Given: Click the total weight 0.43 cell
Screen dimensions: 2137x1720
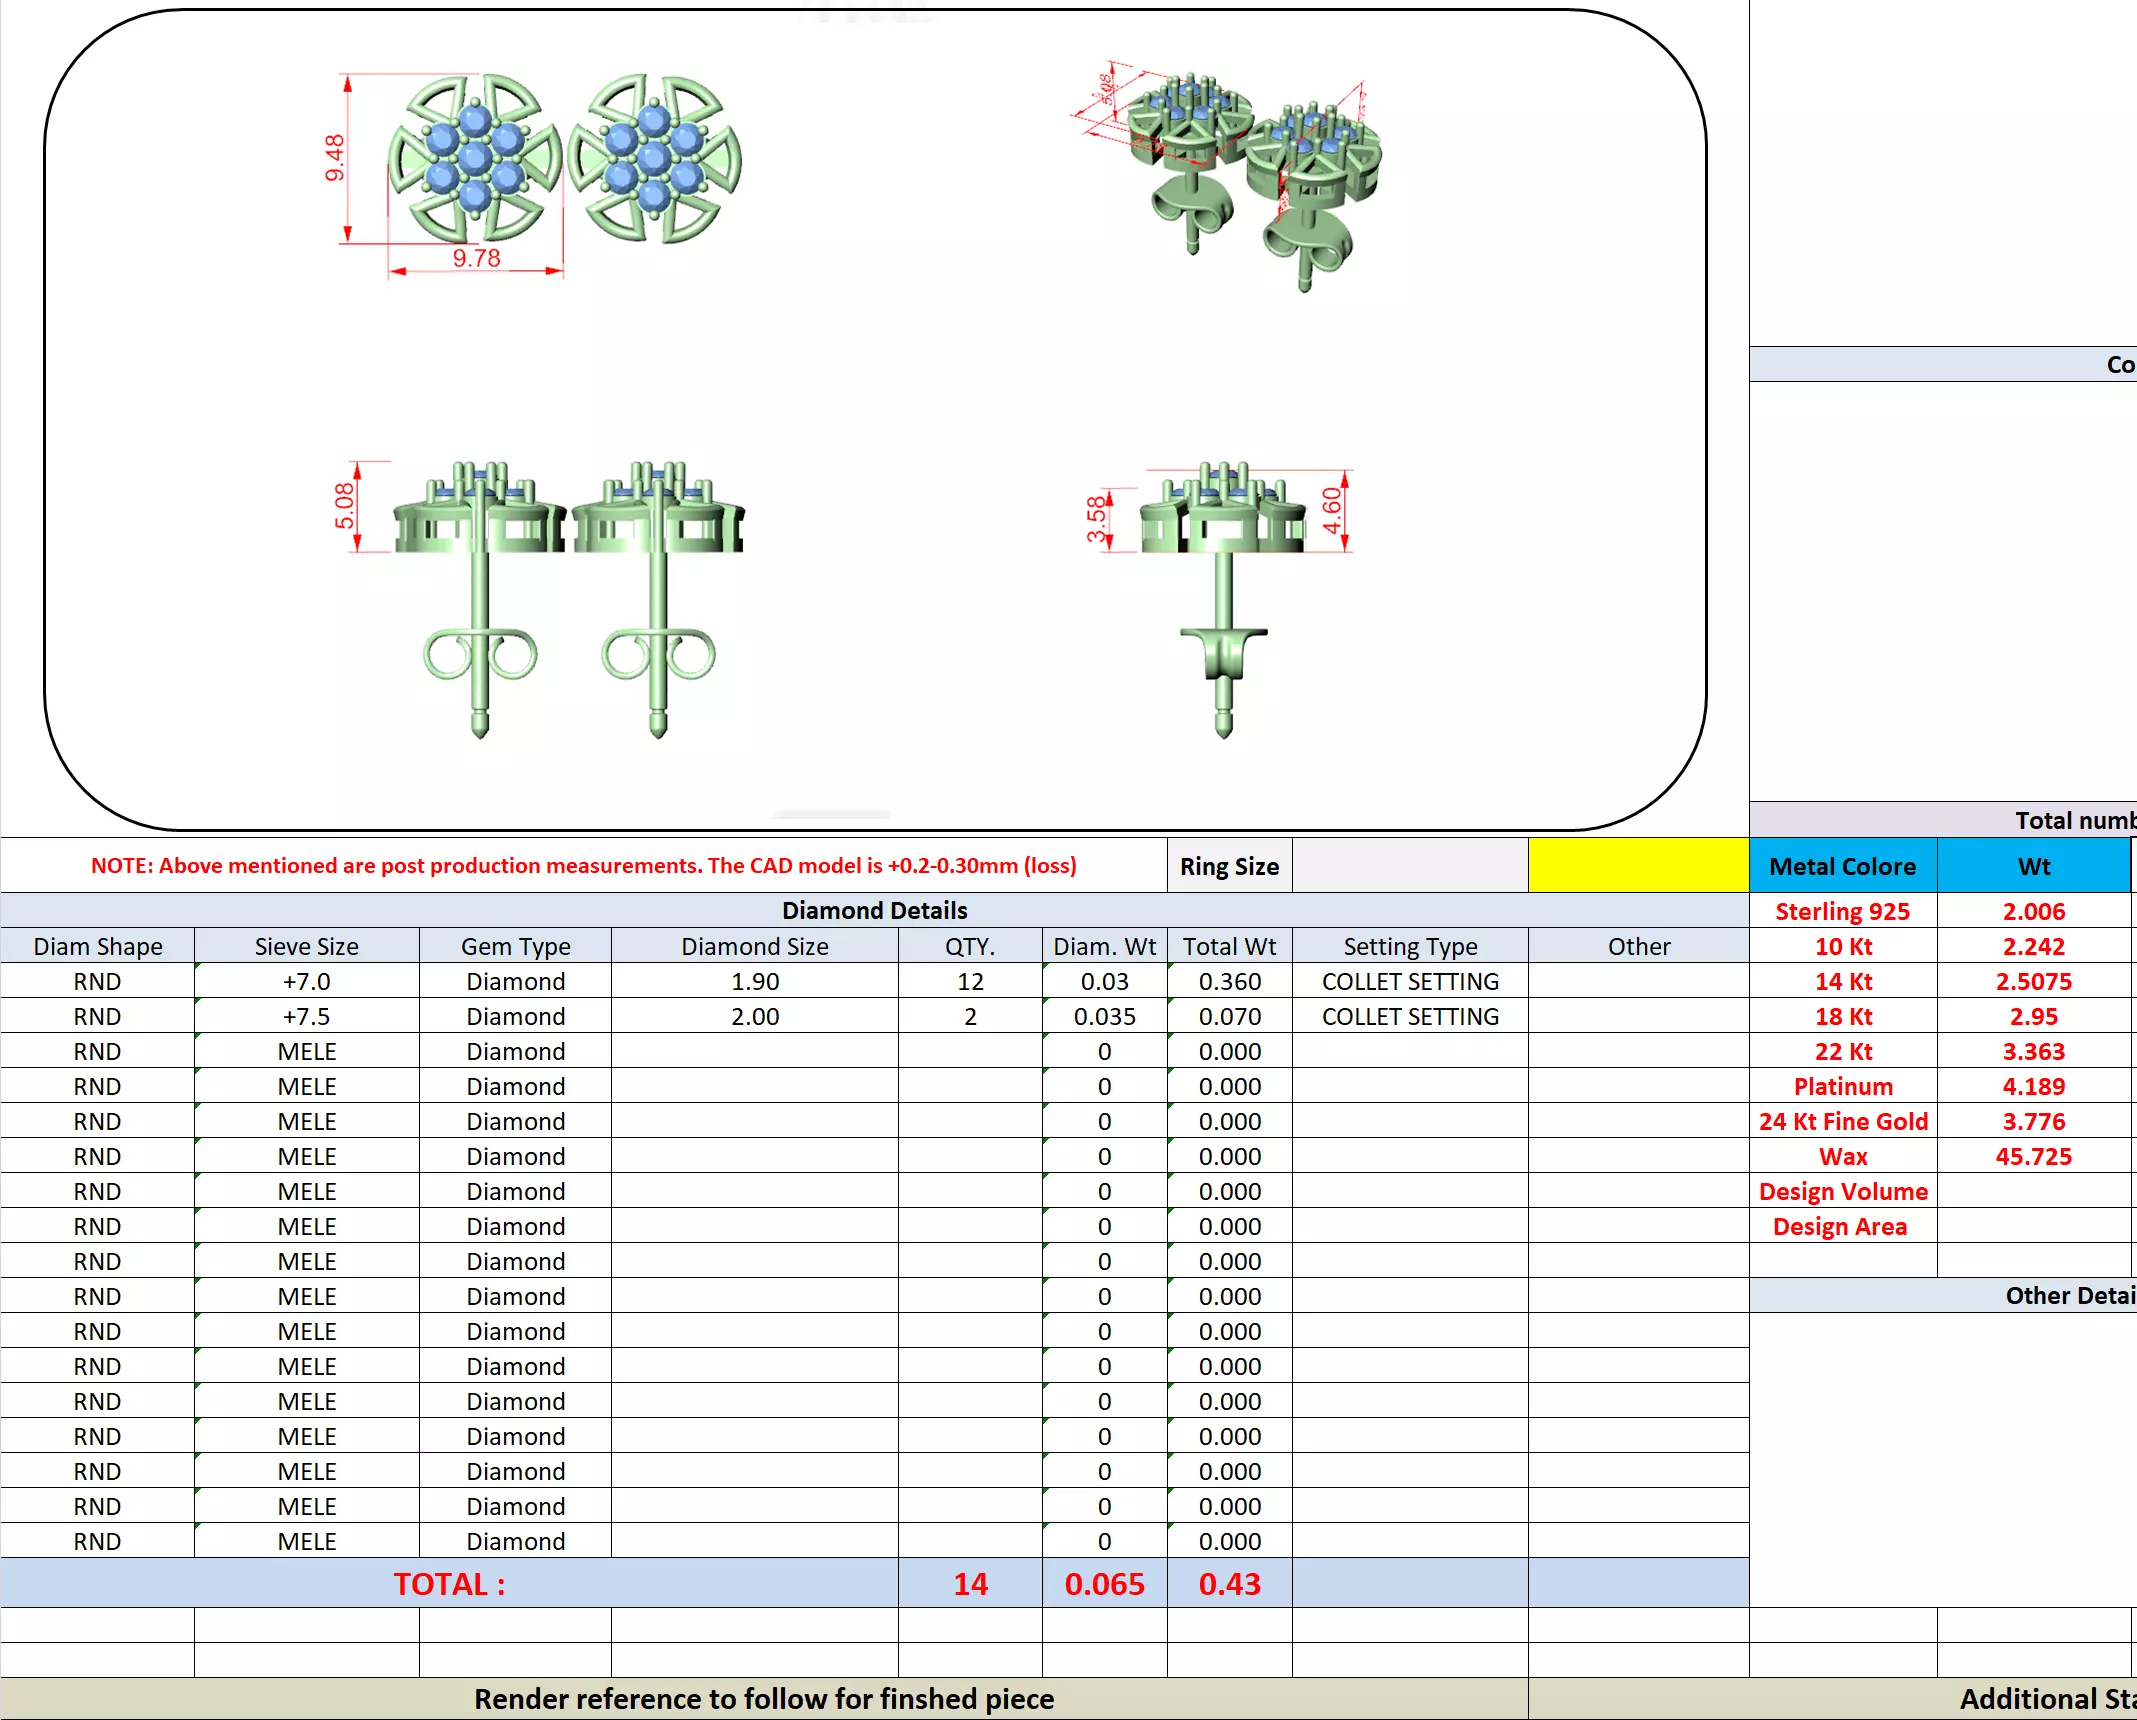Looking at the screenshot, I should [1229, 1584].
